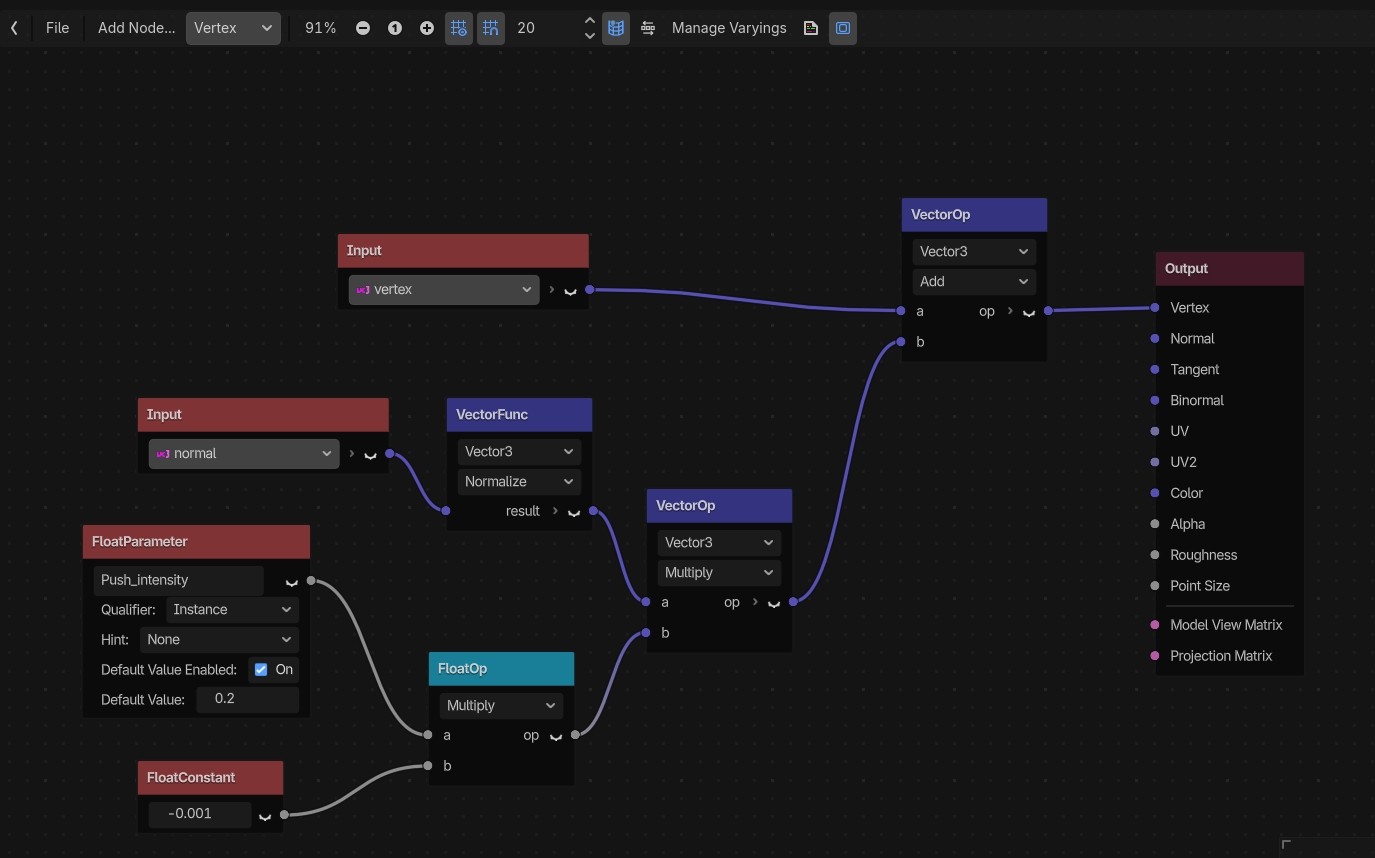The image size is (1375, 858).
Task: Zoom in with the plus icon
Action: click(x=427, y=28)
